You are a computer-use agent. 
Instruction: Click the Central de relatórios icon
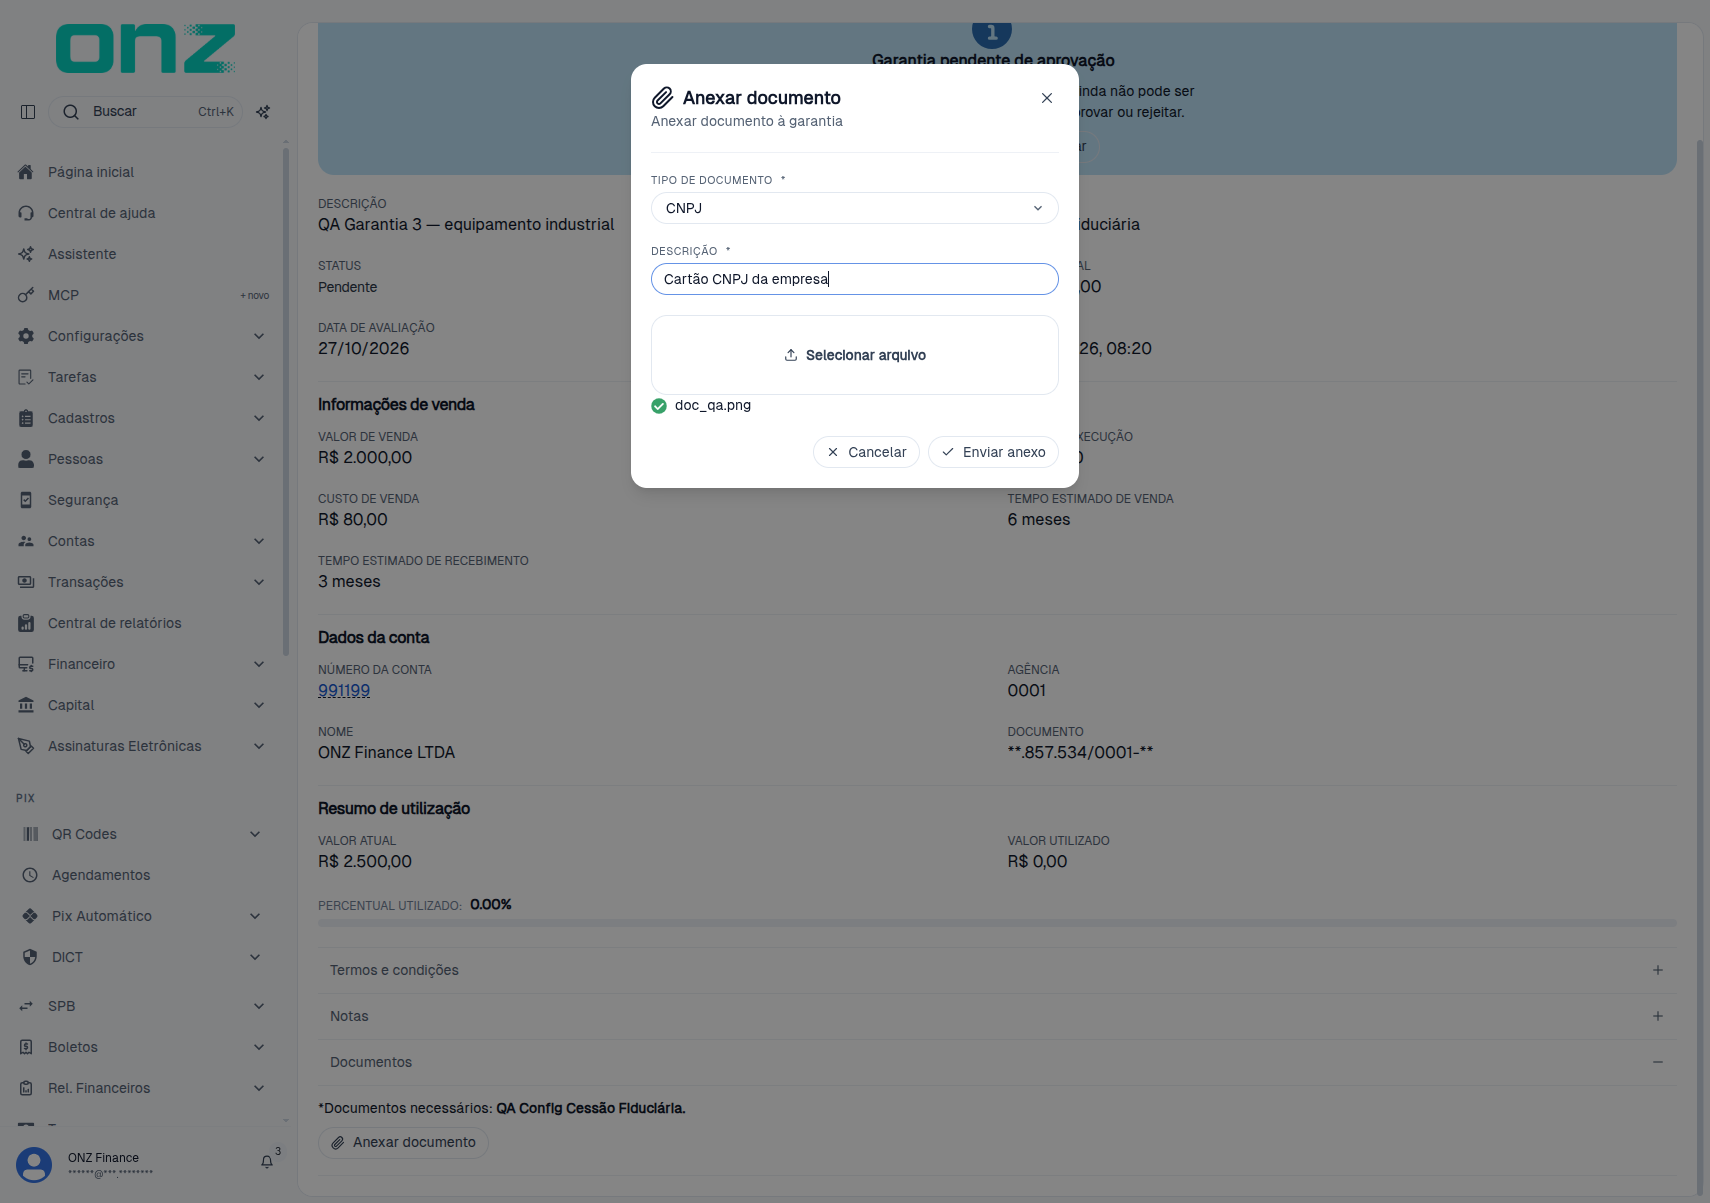click(26, 623)
